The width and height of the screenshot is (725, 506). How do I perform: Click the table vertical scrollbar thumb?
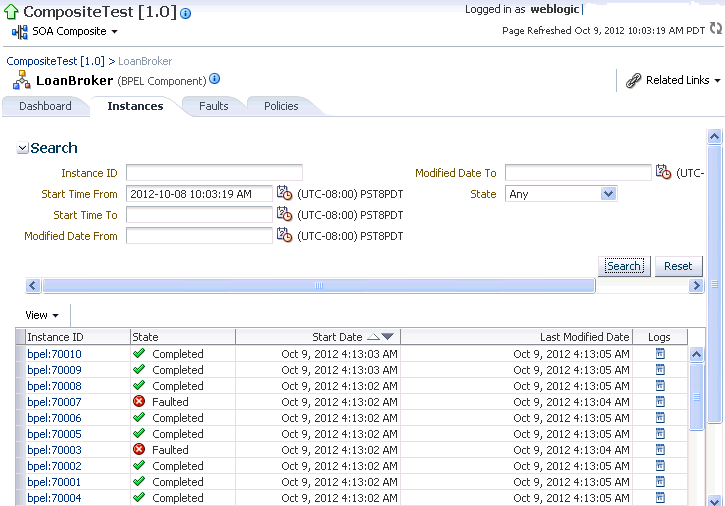[x=696, y=397]
